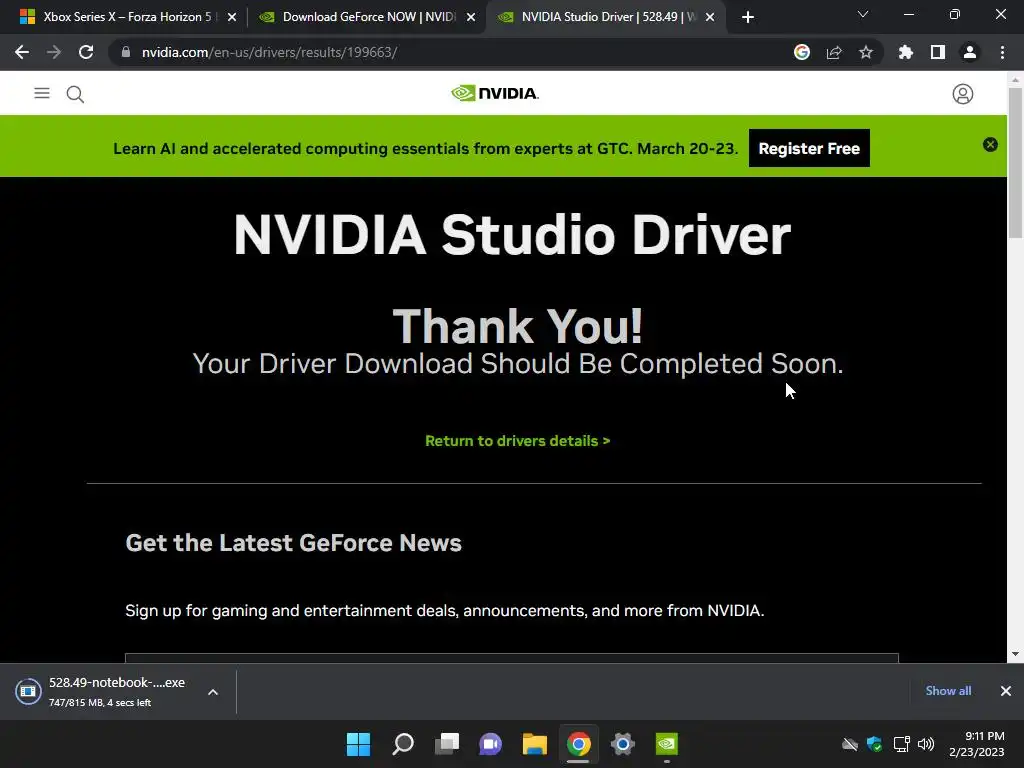Open Task View on taskbar

447,744
